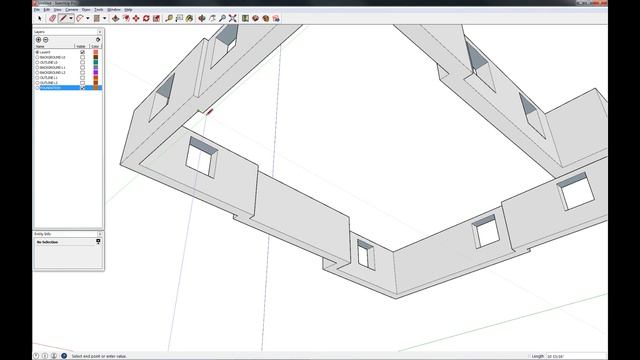Viewport: 640px width, 360px height.
Task: Select the Tape Measure tool
Action: [x=169, y=18]
